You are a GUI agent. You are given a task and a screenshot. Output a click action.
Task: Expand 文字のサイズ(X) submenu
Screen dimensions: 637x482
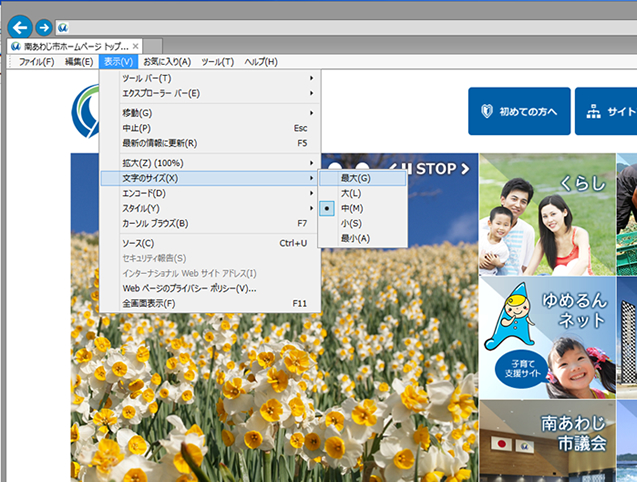[x=210, y=178]
